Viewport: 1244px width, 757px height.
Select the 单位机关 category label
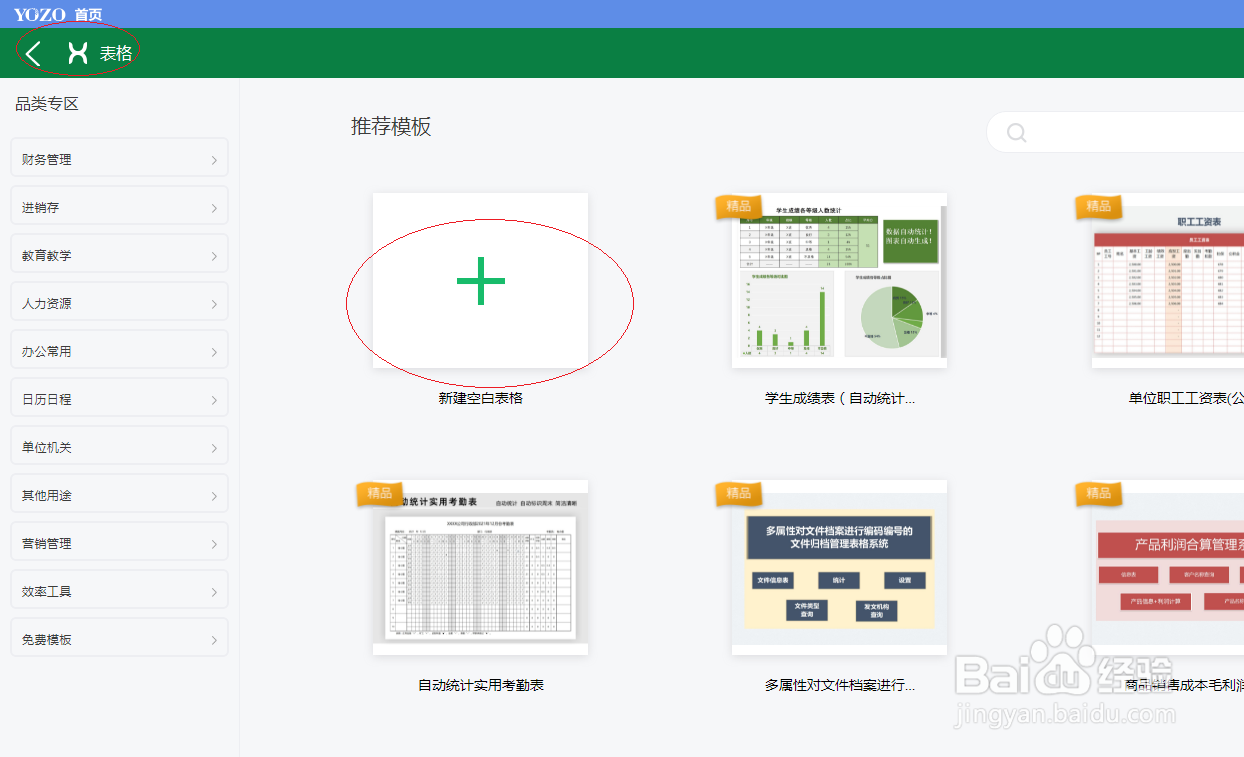point(47,447)
